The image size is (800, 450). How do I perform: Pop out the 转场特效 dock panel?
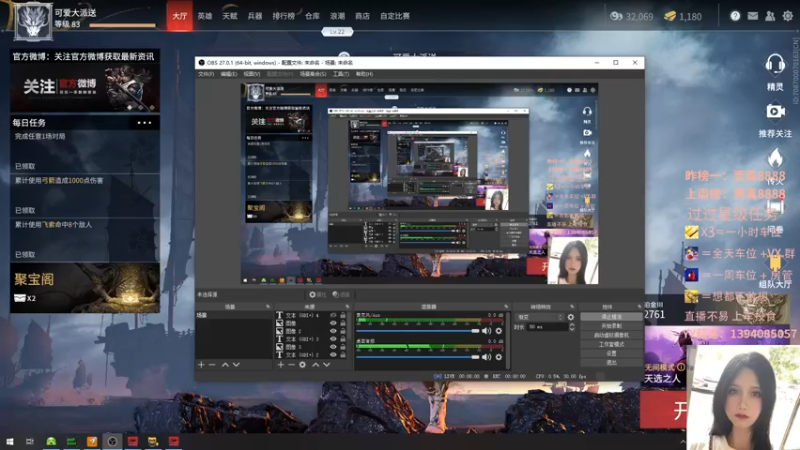572,307
